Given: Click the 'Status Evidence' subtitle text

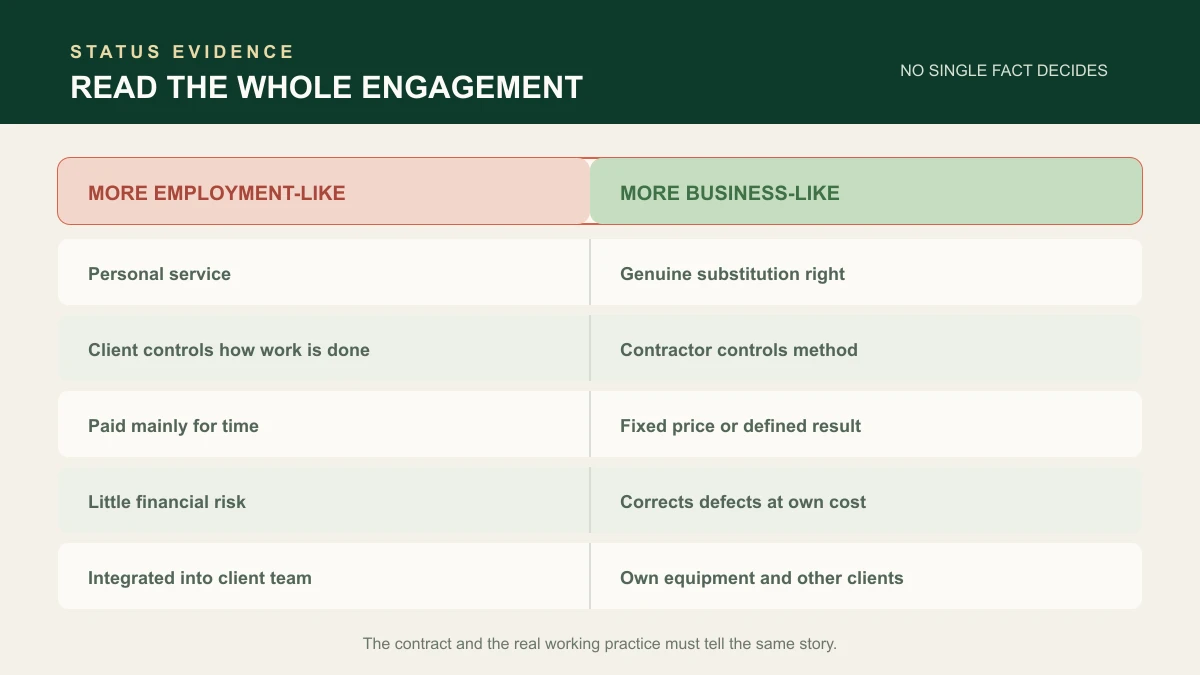Looking at the screenshot, I should [182, 52].
